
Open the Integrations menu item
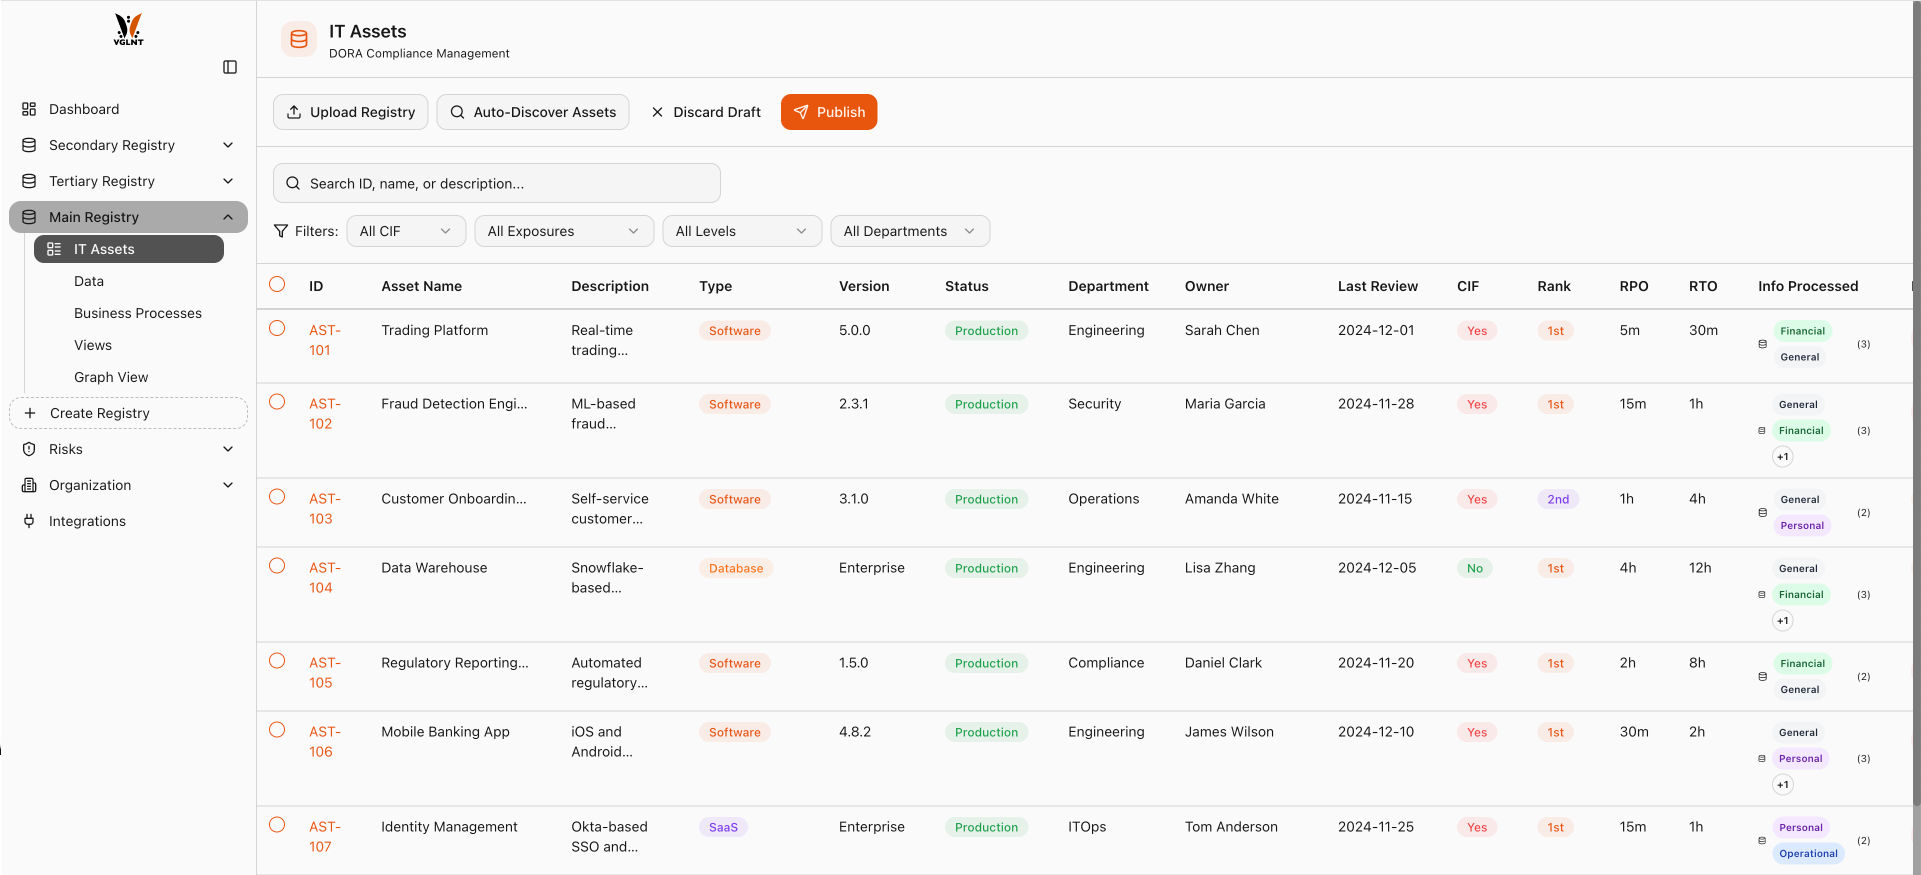click(x=128, y=521)
